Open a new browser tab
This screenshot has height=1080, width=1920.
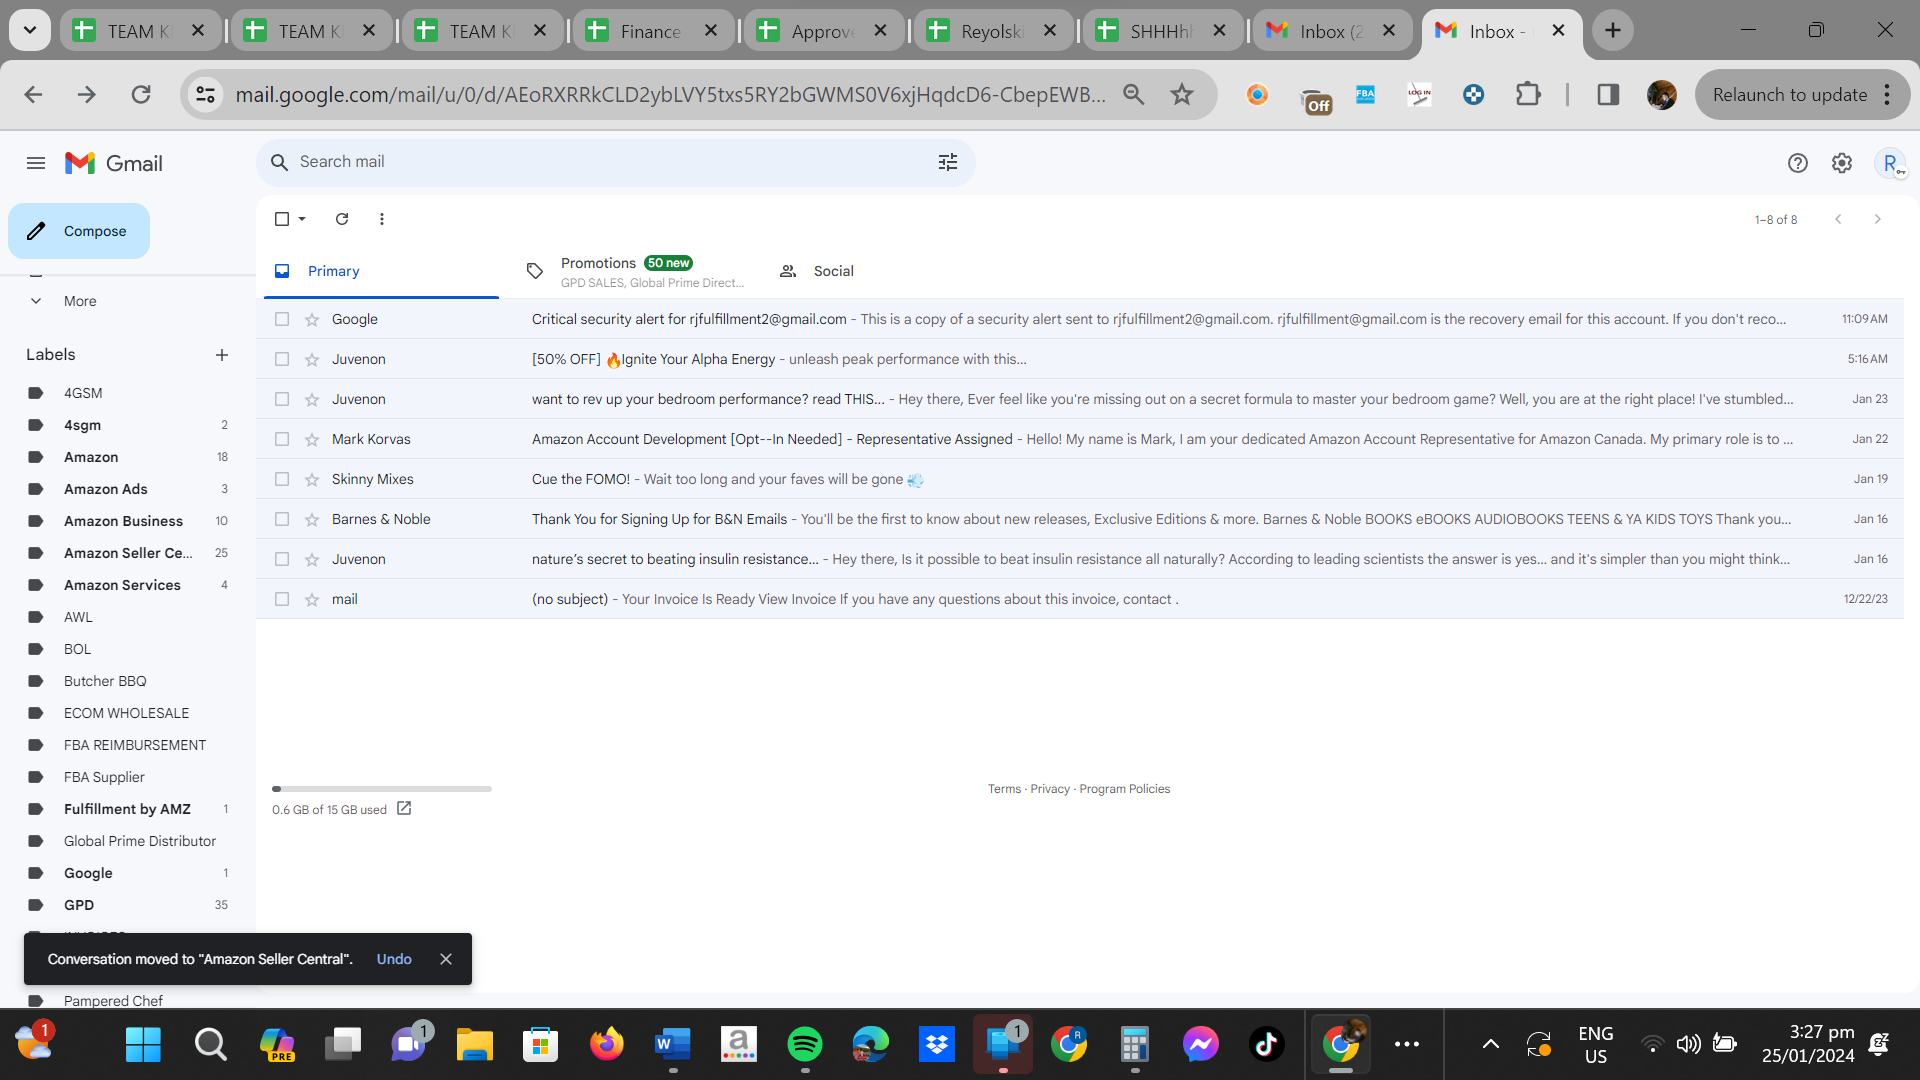point(1613,30)
